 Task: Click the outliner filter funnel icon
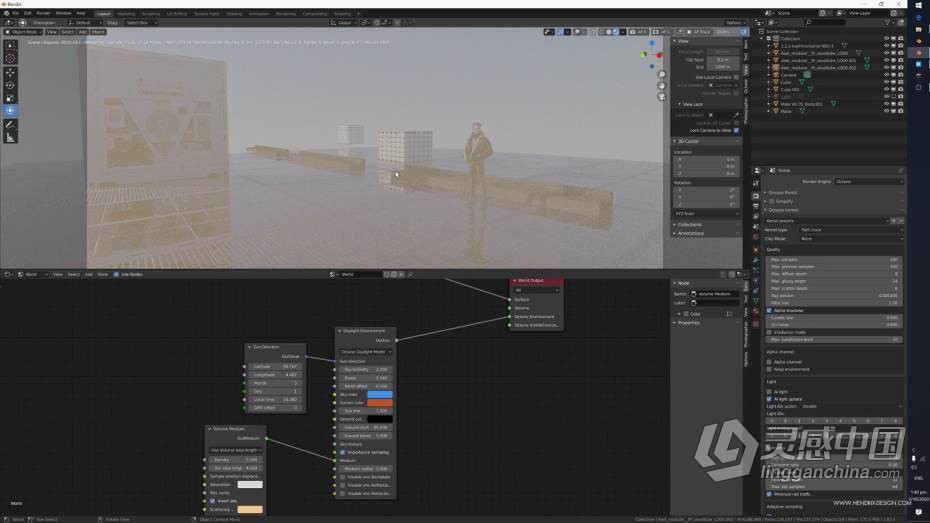888,23
